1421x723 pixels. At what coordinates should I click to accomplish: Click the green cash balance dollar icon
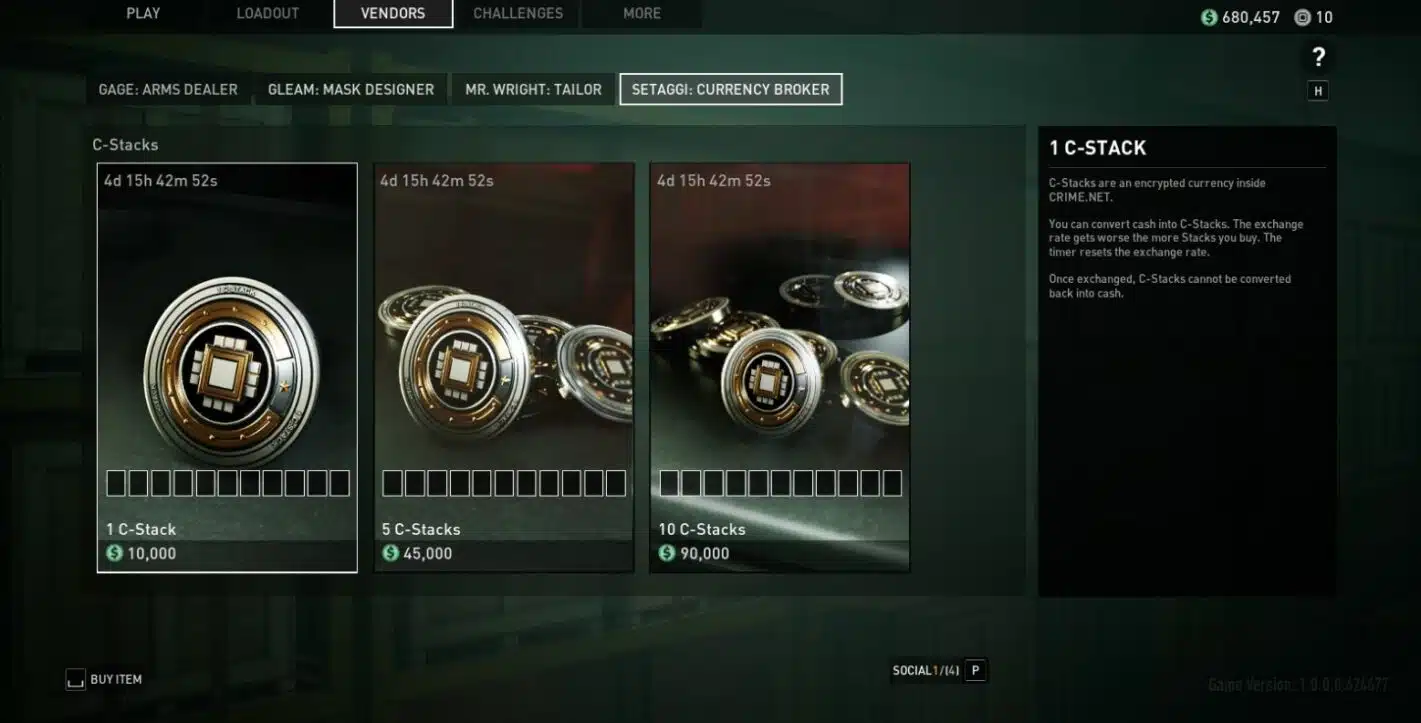pos(1209,17)
